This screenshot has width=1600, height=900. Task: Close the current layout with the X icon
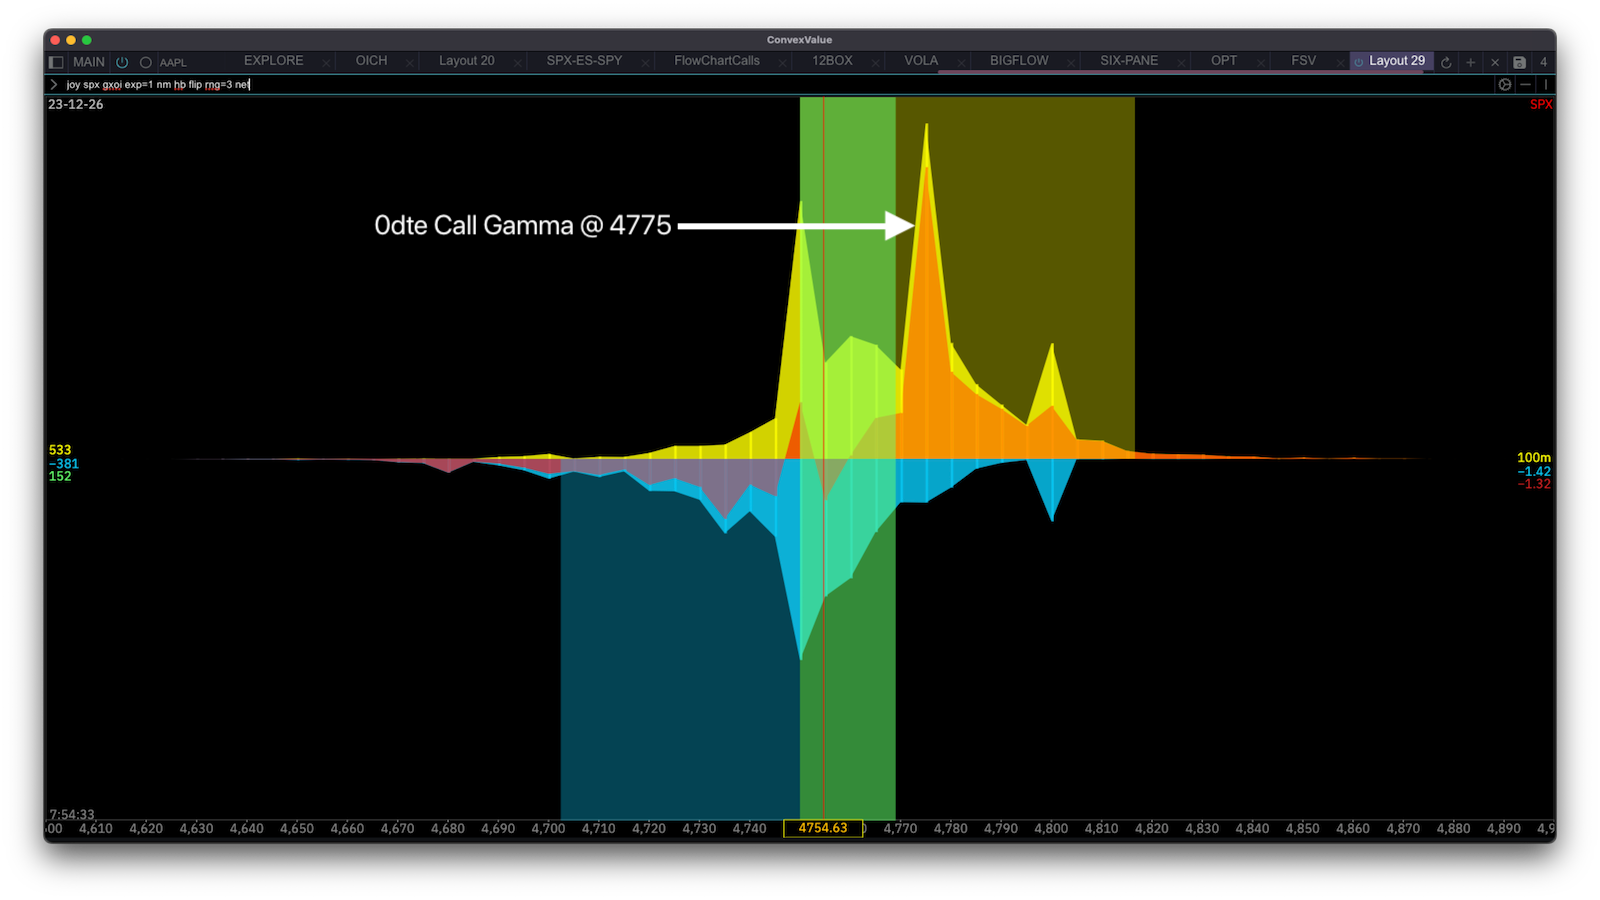pyautogui.click(x=1495, y=62)
